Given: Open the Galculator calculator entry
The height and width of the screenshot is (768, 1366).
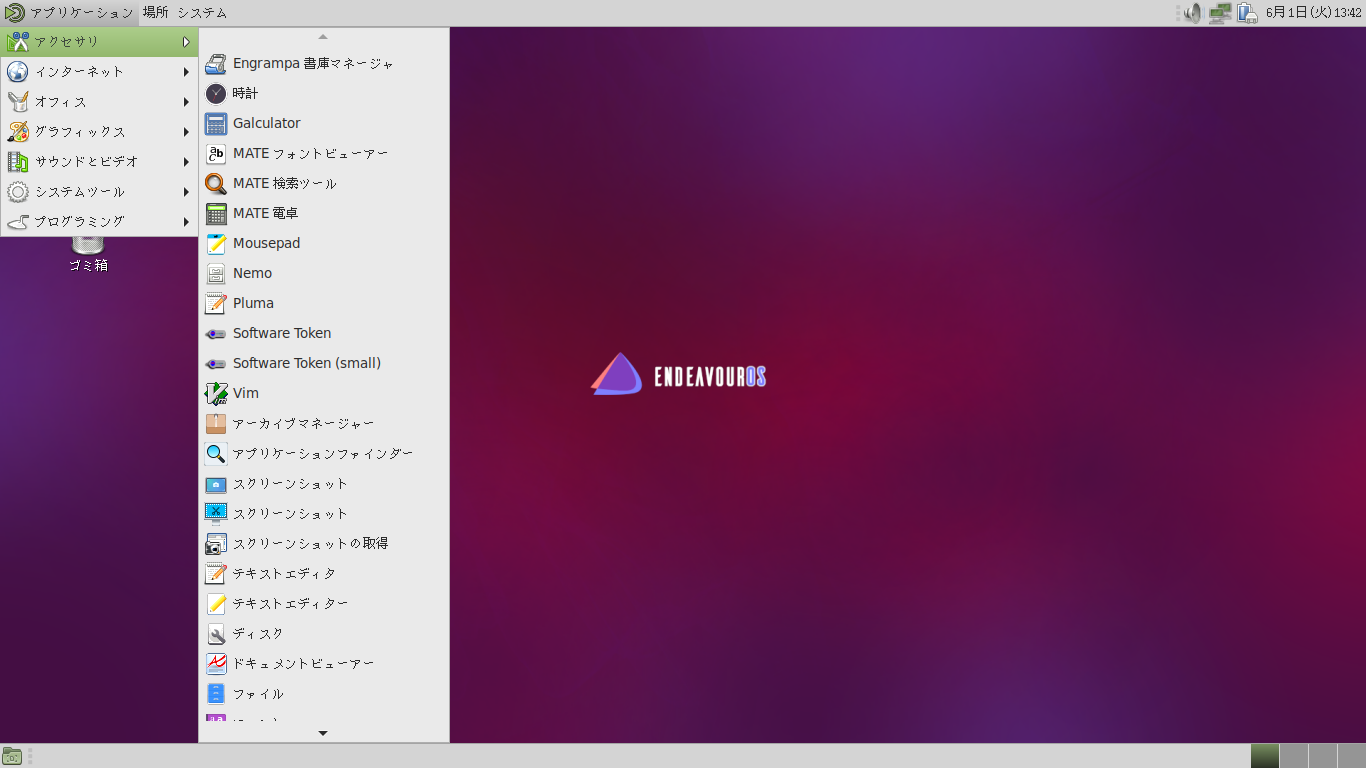Looking at the screenshot, I should [324, 123].
